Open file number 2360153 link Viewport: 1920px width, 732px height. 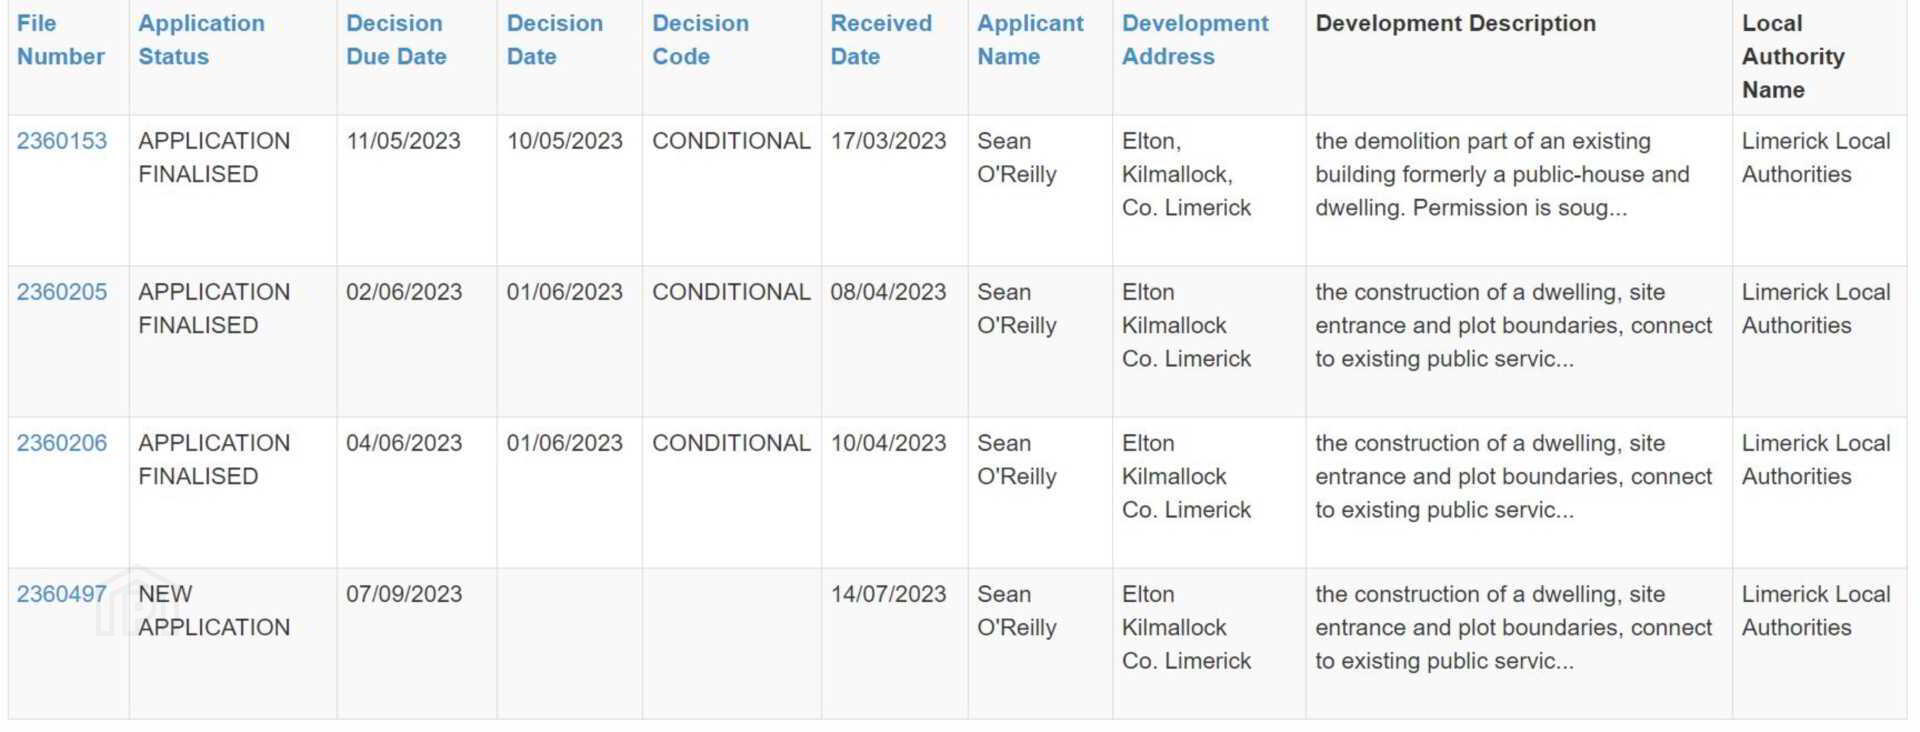(x=61, y=141)
